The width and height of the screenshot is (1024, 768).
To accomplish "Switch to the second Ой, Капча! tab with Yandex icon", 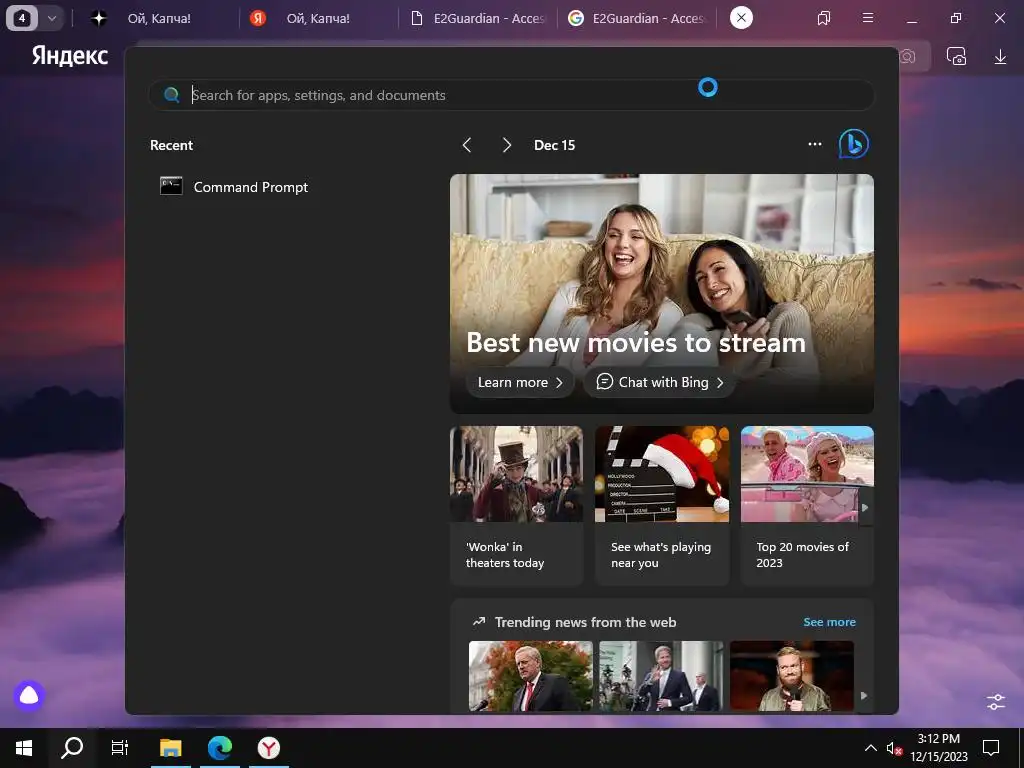I will (x=318, y=18).
